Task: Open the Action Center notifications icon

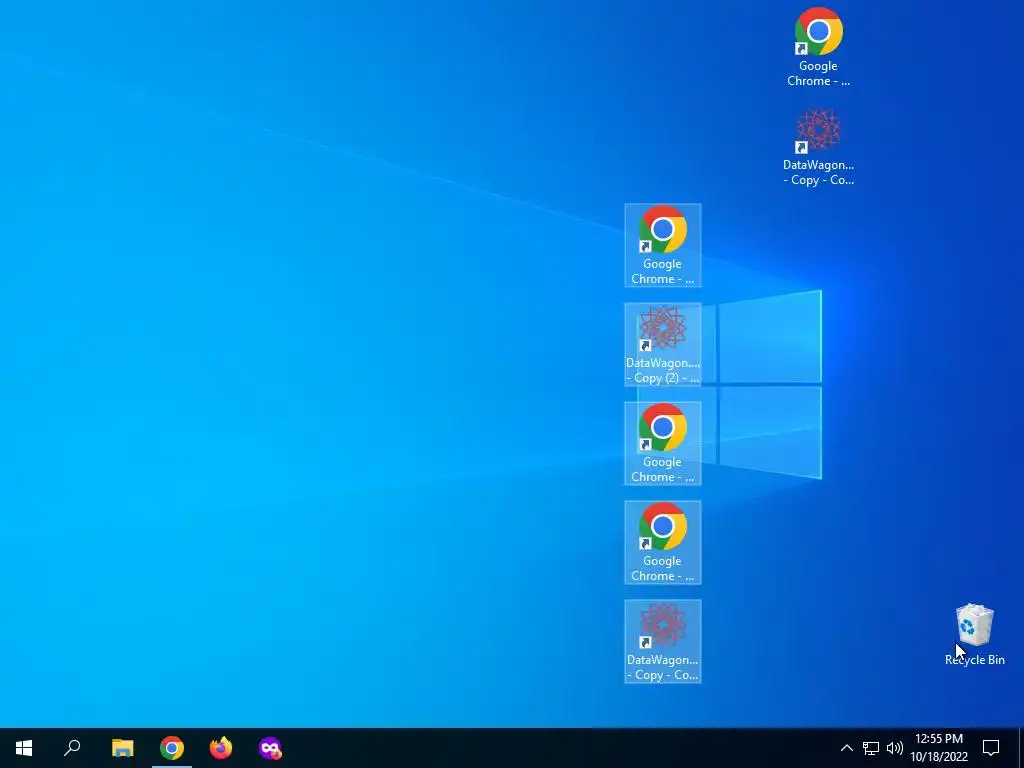Action: (991, 748)
